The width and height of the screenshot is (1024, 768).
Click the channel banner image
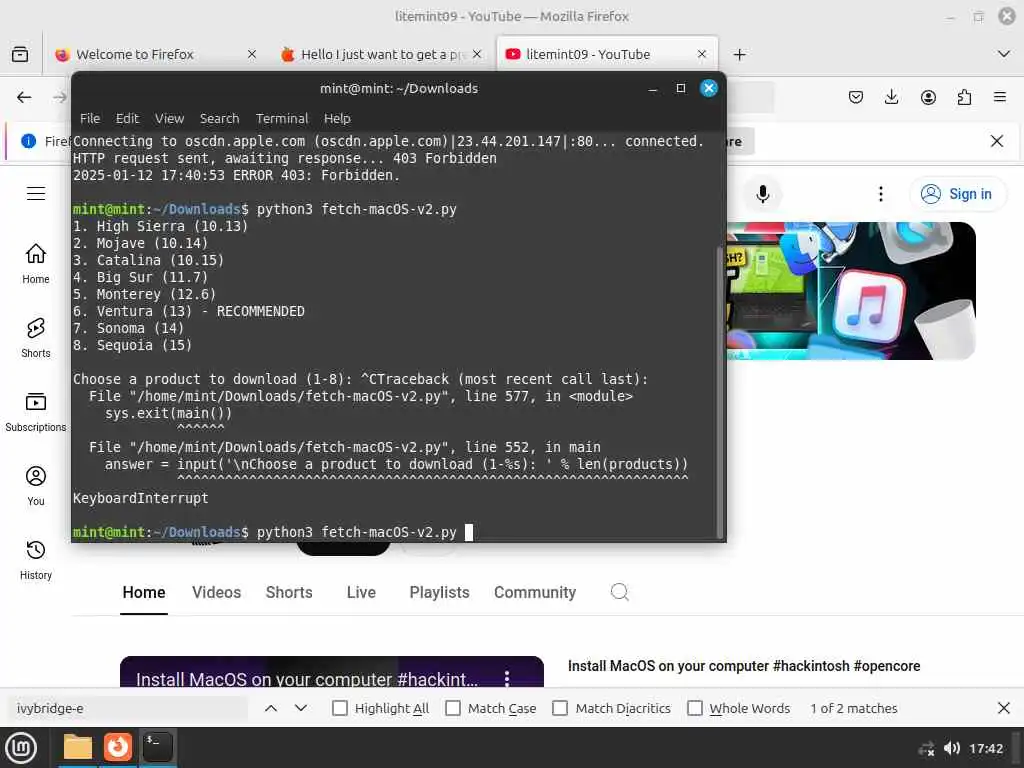(851, 291)
